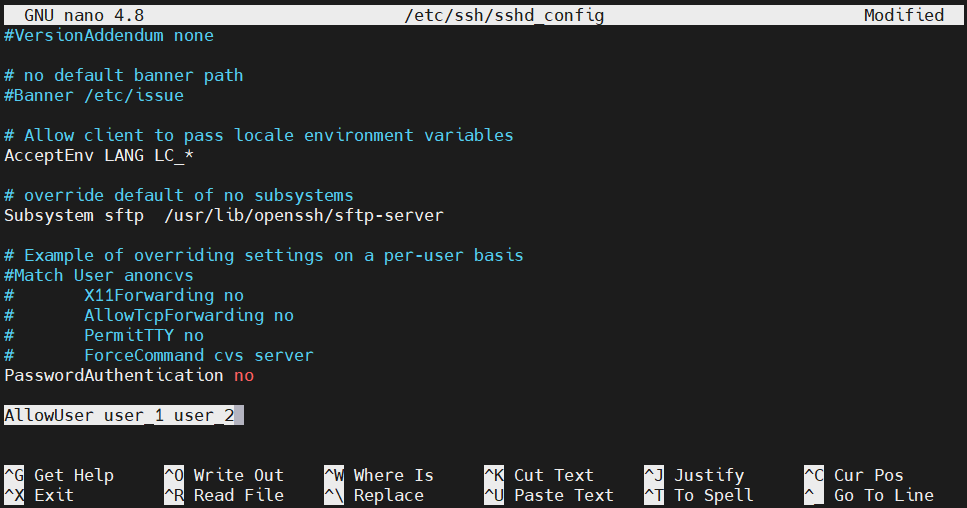Place cursor on Subsystem sftp line

224,215
